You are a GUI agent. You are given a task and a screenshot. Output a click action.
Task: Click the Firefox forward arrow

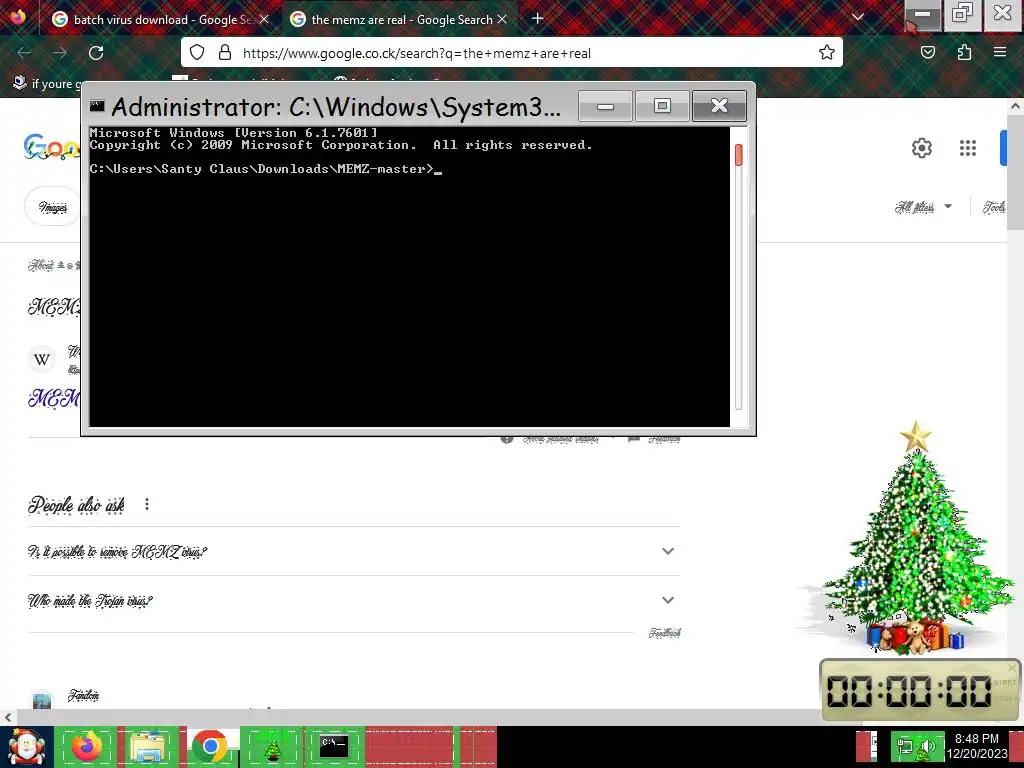coord(60,52)
